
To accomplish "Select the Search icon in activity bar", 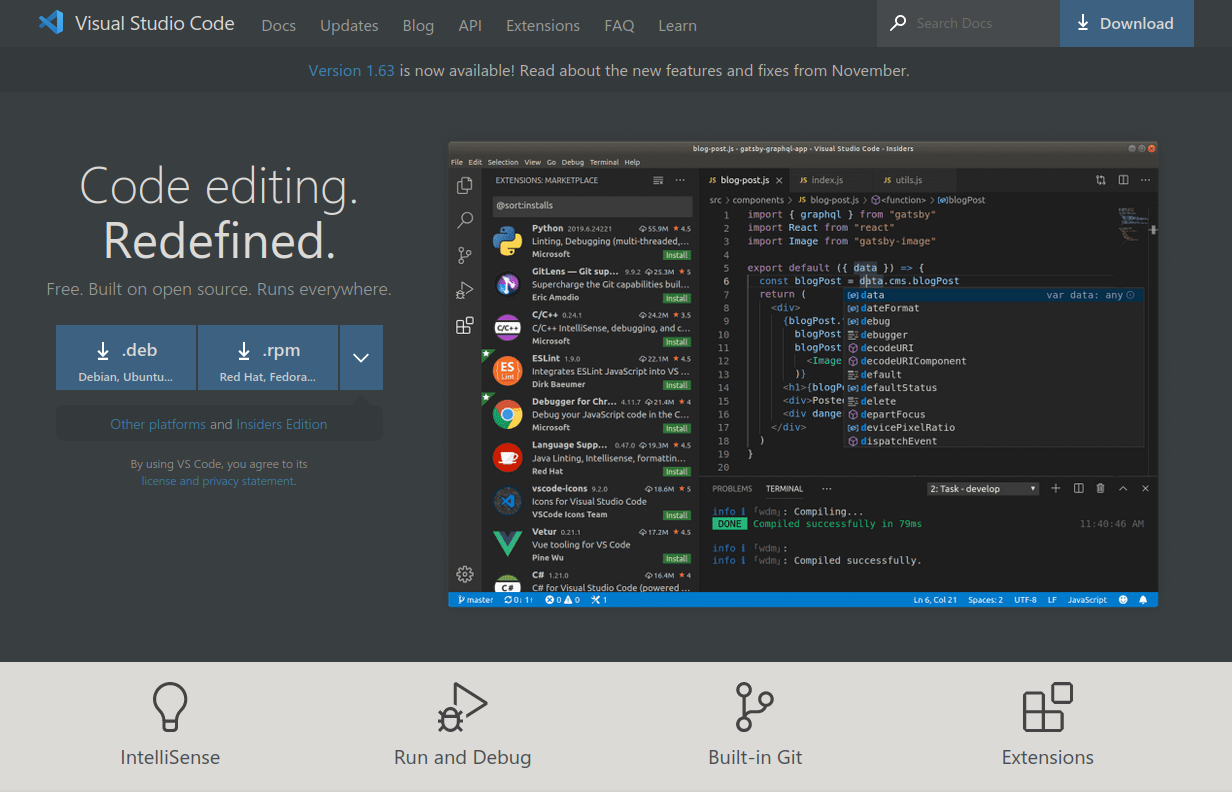I will coord(464,220).
